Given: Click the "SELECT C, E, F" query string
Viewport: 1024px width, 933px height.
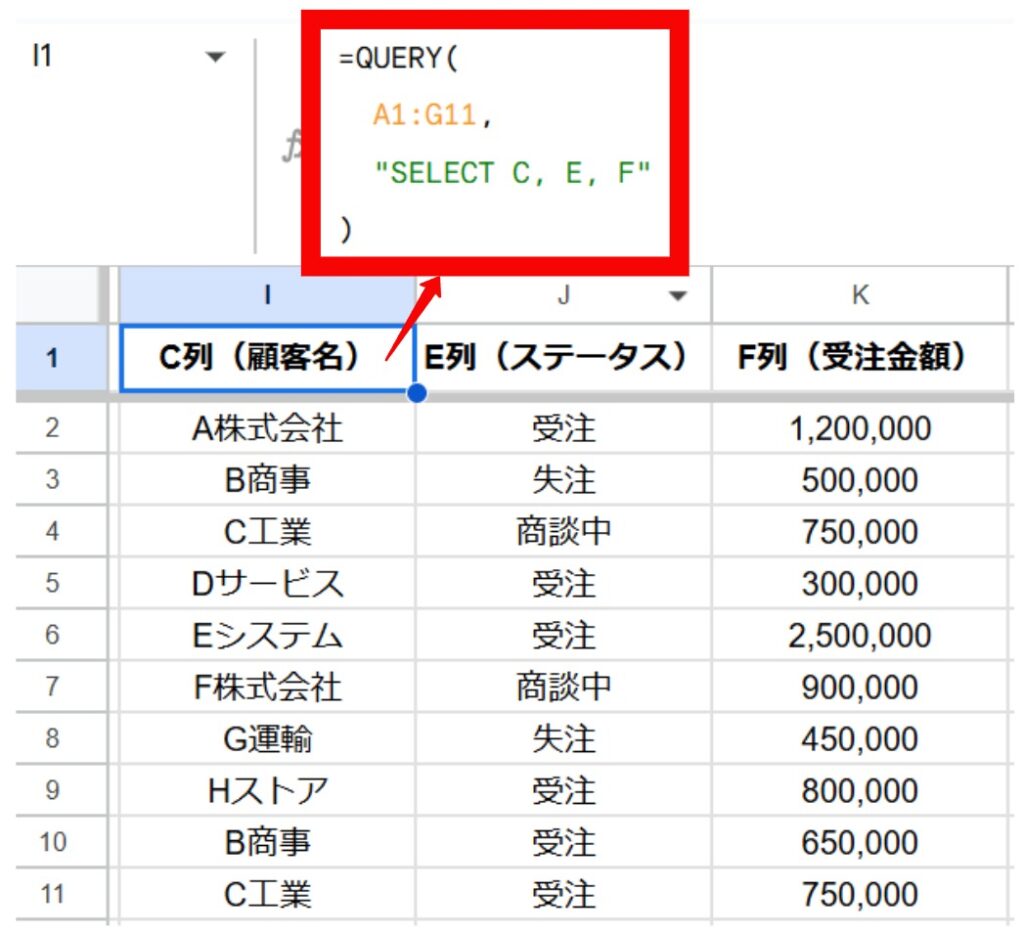Looking at the screenshot, I should (x=513, y=173).
